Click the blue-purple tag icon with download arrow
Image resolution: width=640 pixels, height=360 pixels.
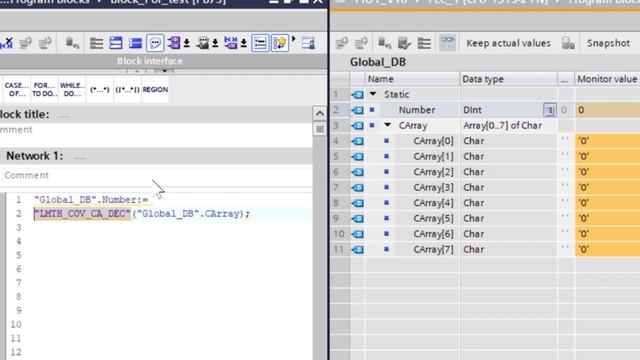click(236, 43)
